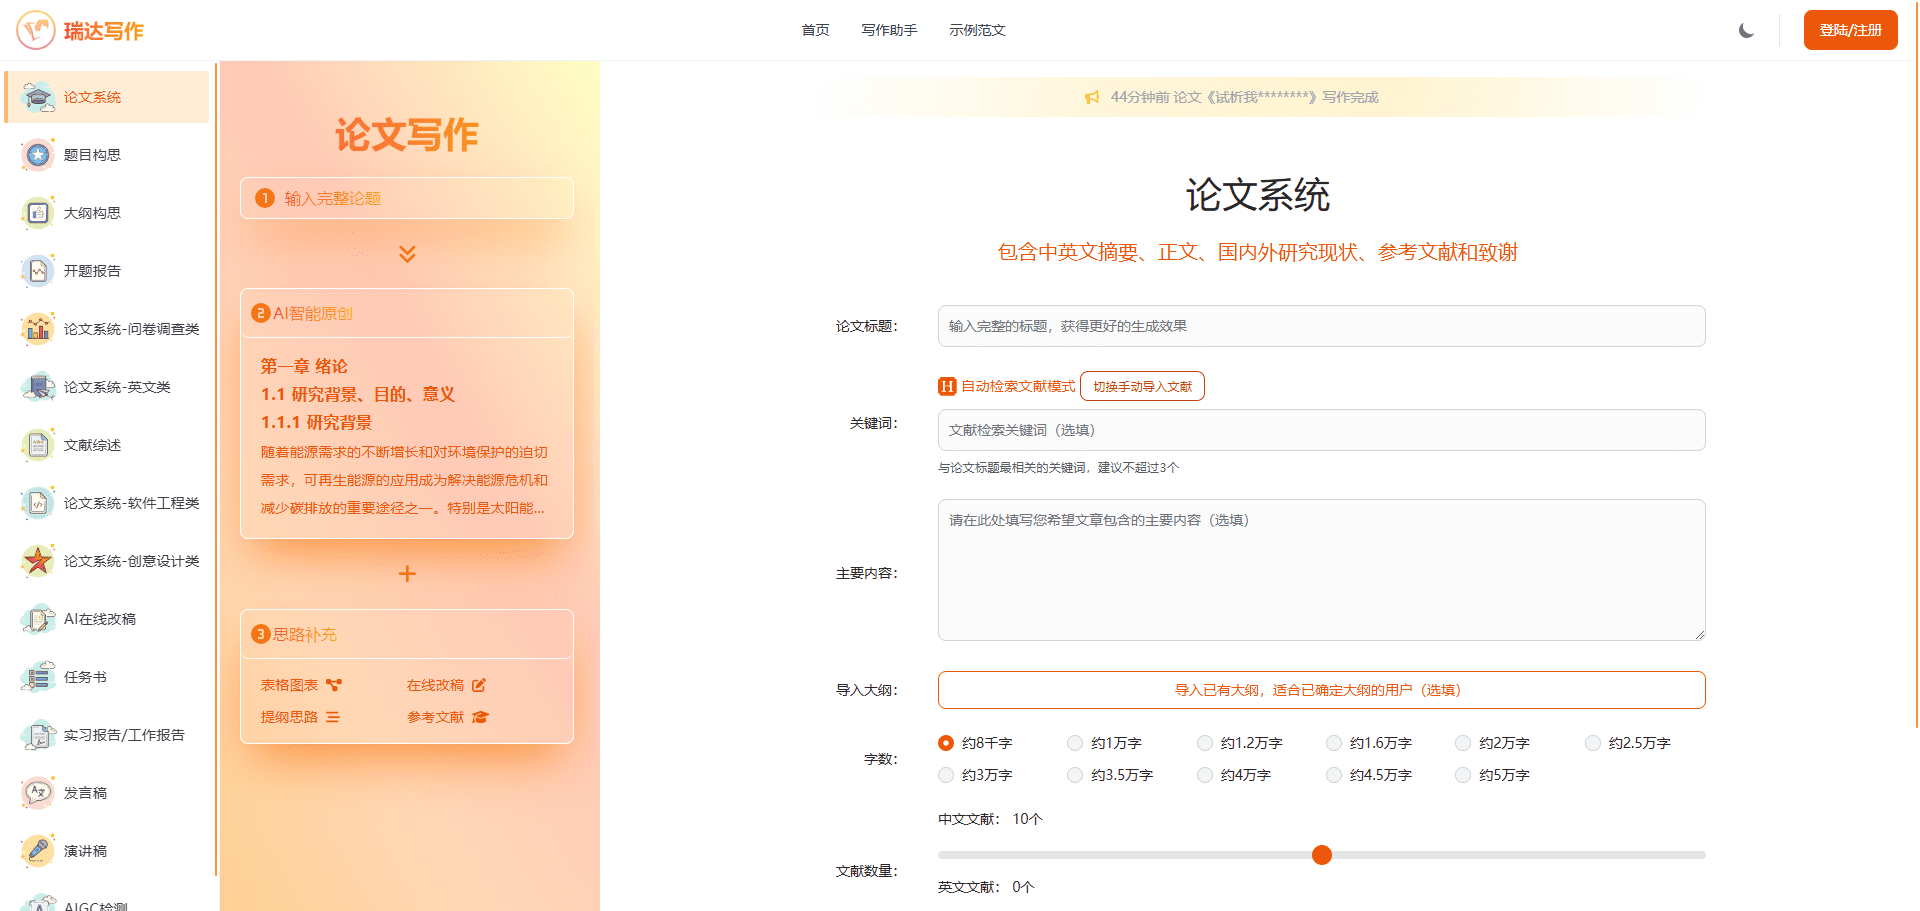
Task: Open 论文系统-软件工程类 sidebar icon
Action: (x=38, y=503)
